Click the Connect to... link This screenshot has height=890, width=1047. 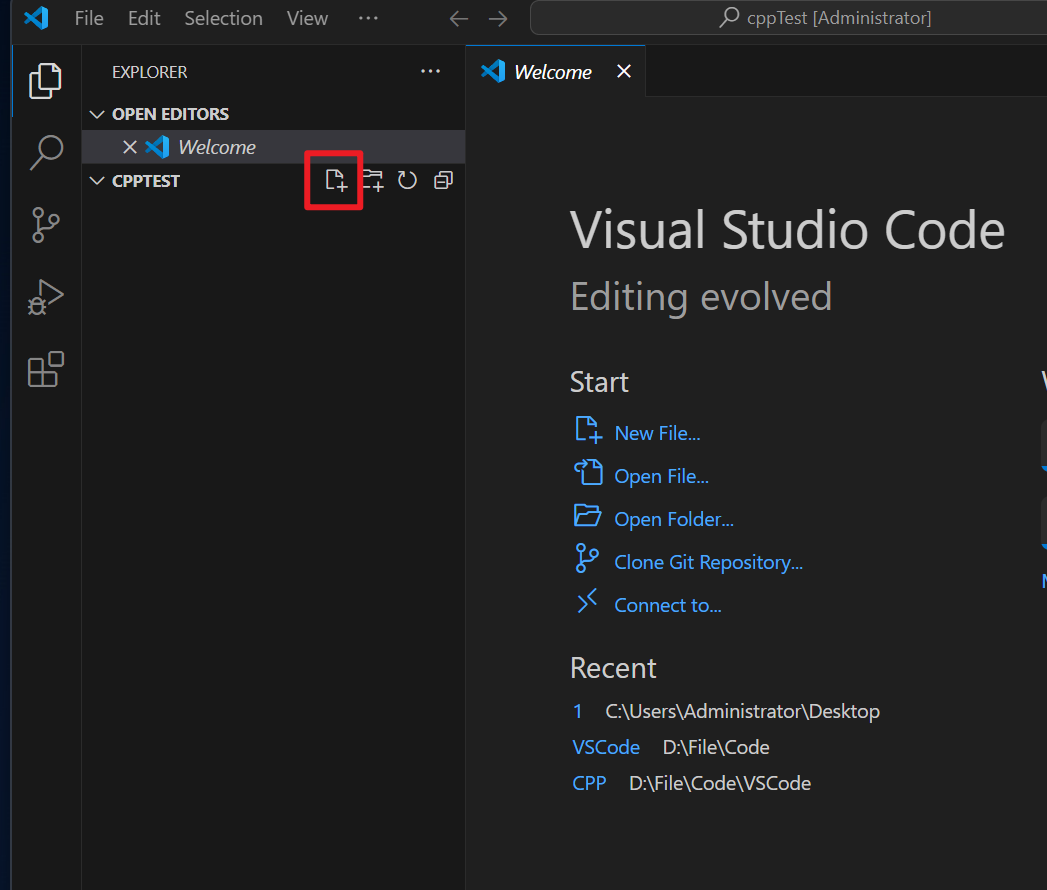[668, 605]
